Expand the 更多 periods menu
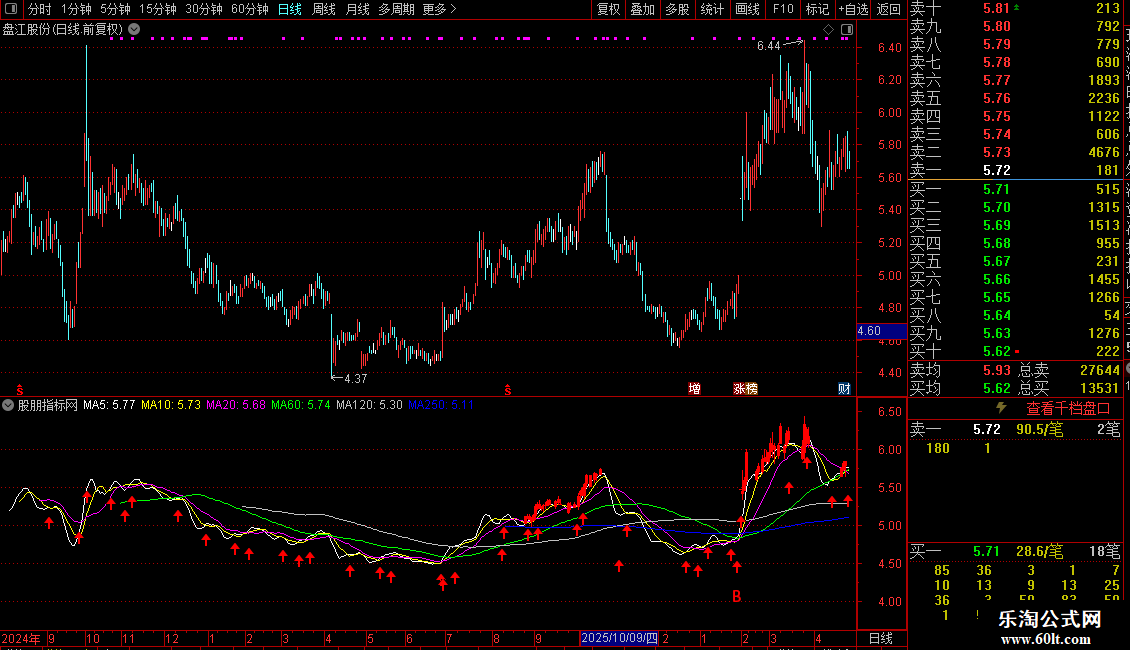 [439, 9]
